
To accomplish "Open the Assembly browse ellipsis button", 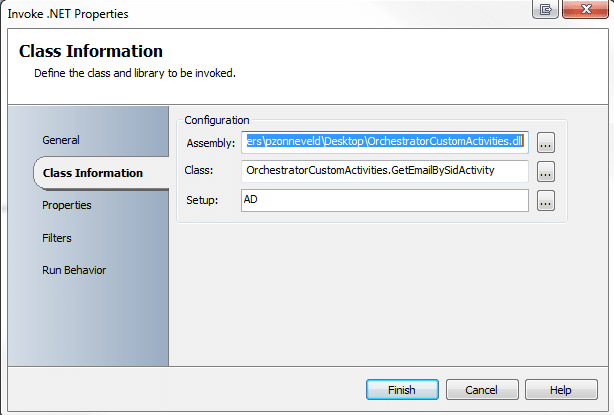I will (545, 142).
